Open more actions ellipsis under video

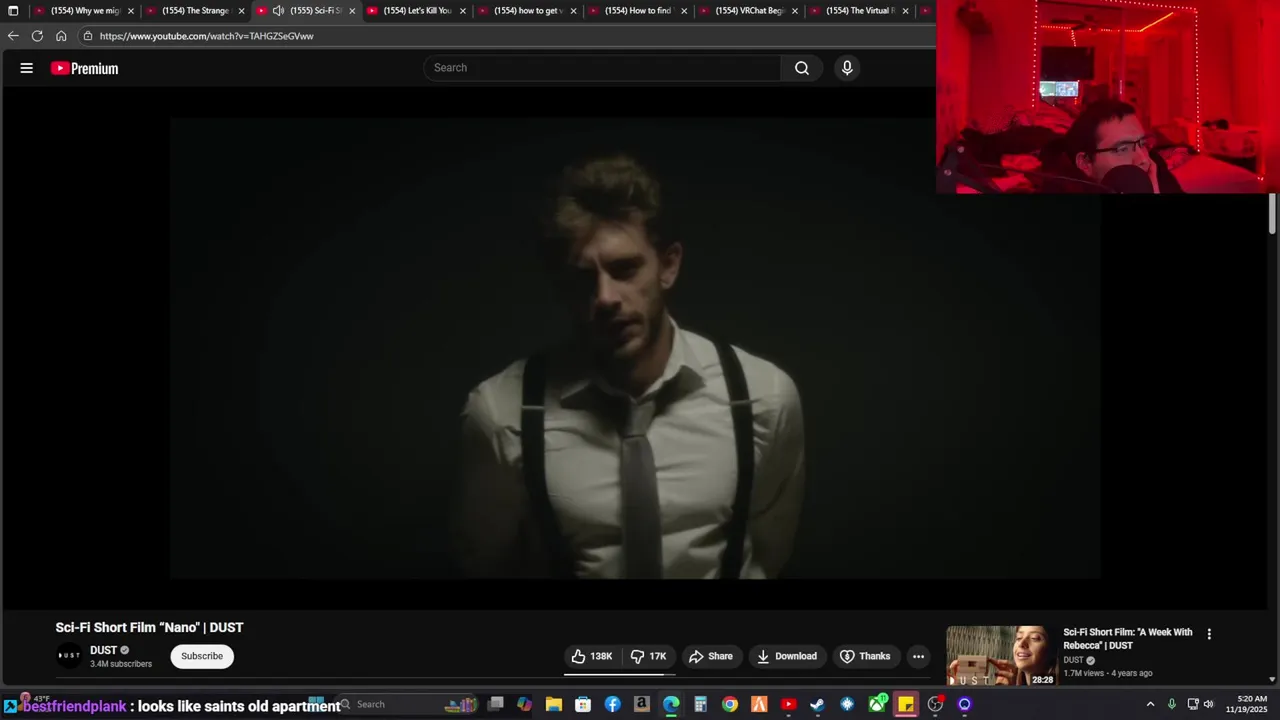point(918,656)
